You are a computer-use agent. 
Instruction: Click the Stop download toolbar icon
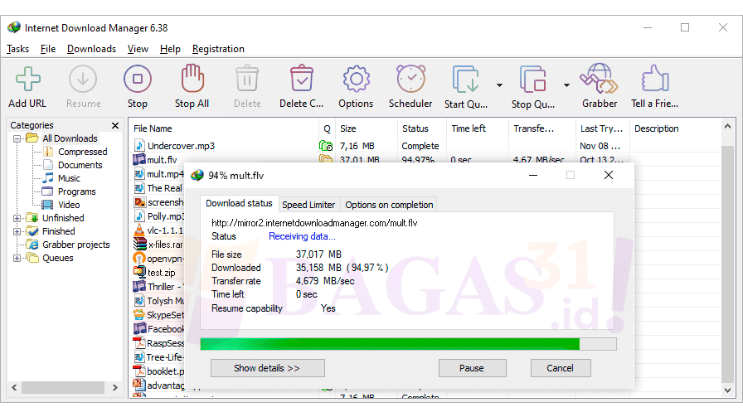[137, 80]
